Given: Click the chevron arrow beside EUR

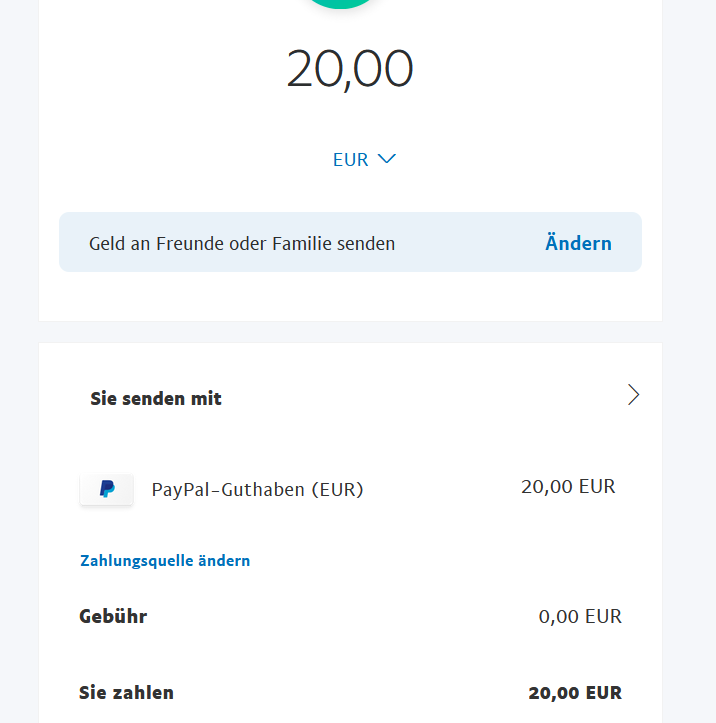Looking at the screenshot, I should tap(387, 159).
